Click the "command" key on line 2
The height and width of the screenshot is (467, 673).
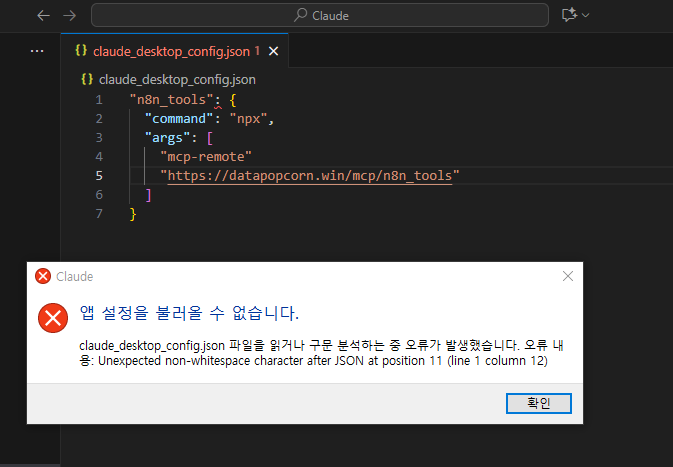(179, 118)
